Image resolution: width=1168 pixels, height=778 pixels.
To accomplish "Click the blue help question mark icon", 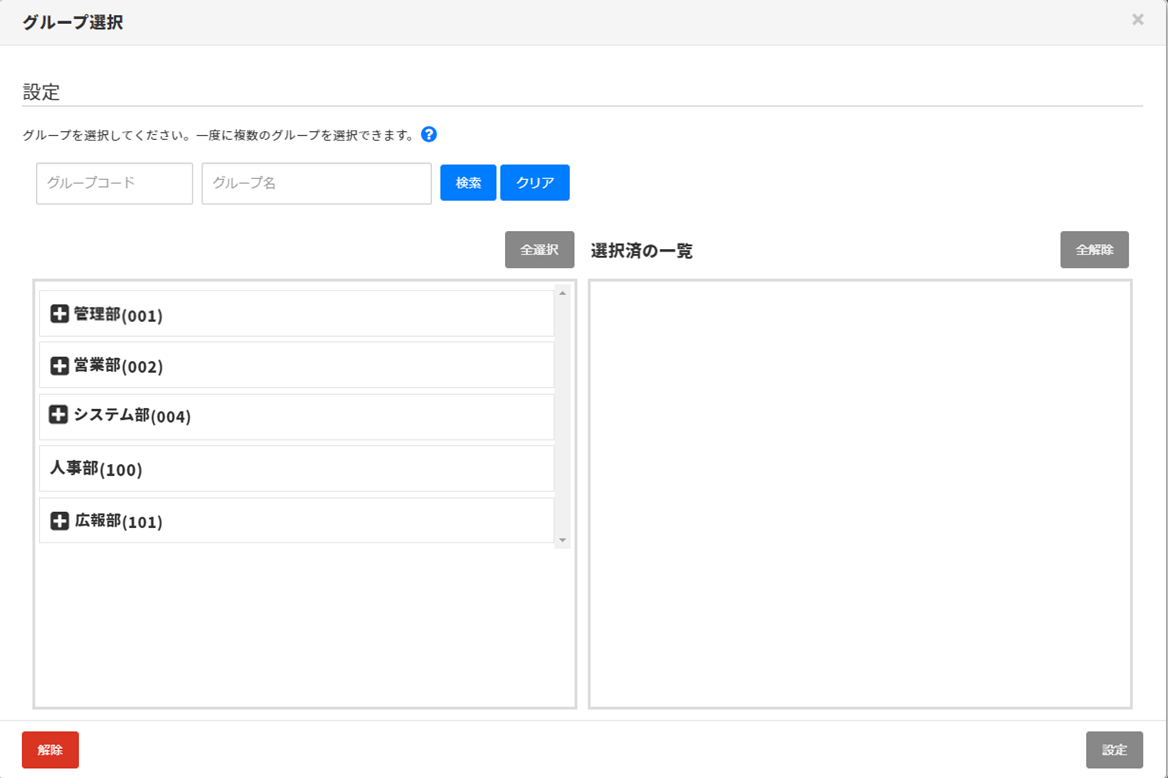I will tap(429, 135).
